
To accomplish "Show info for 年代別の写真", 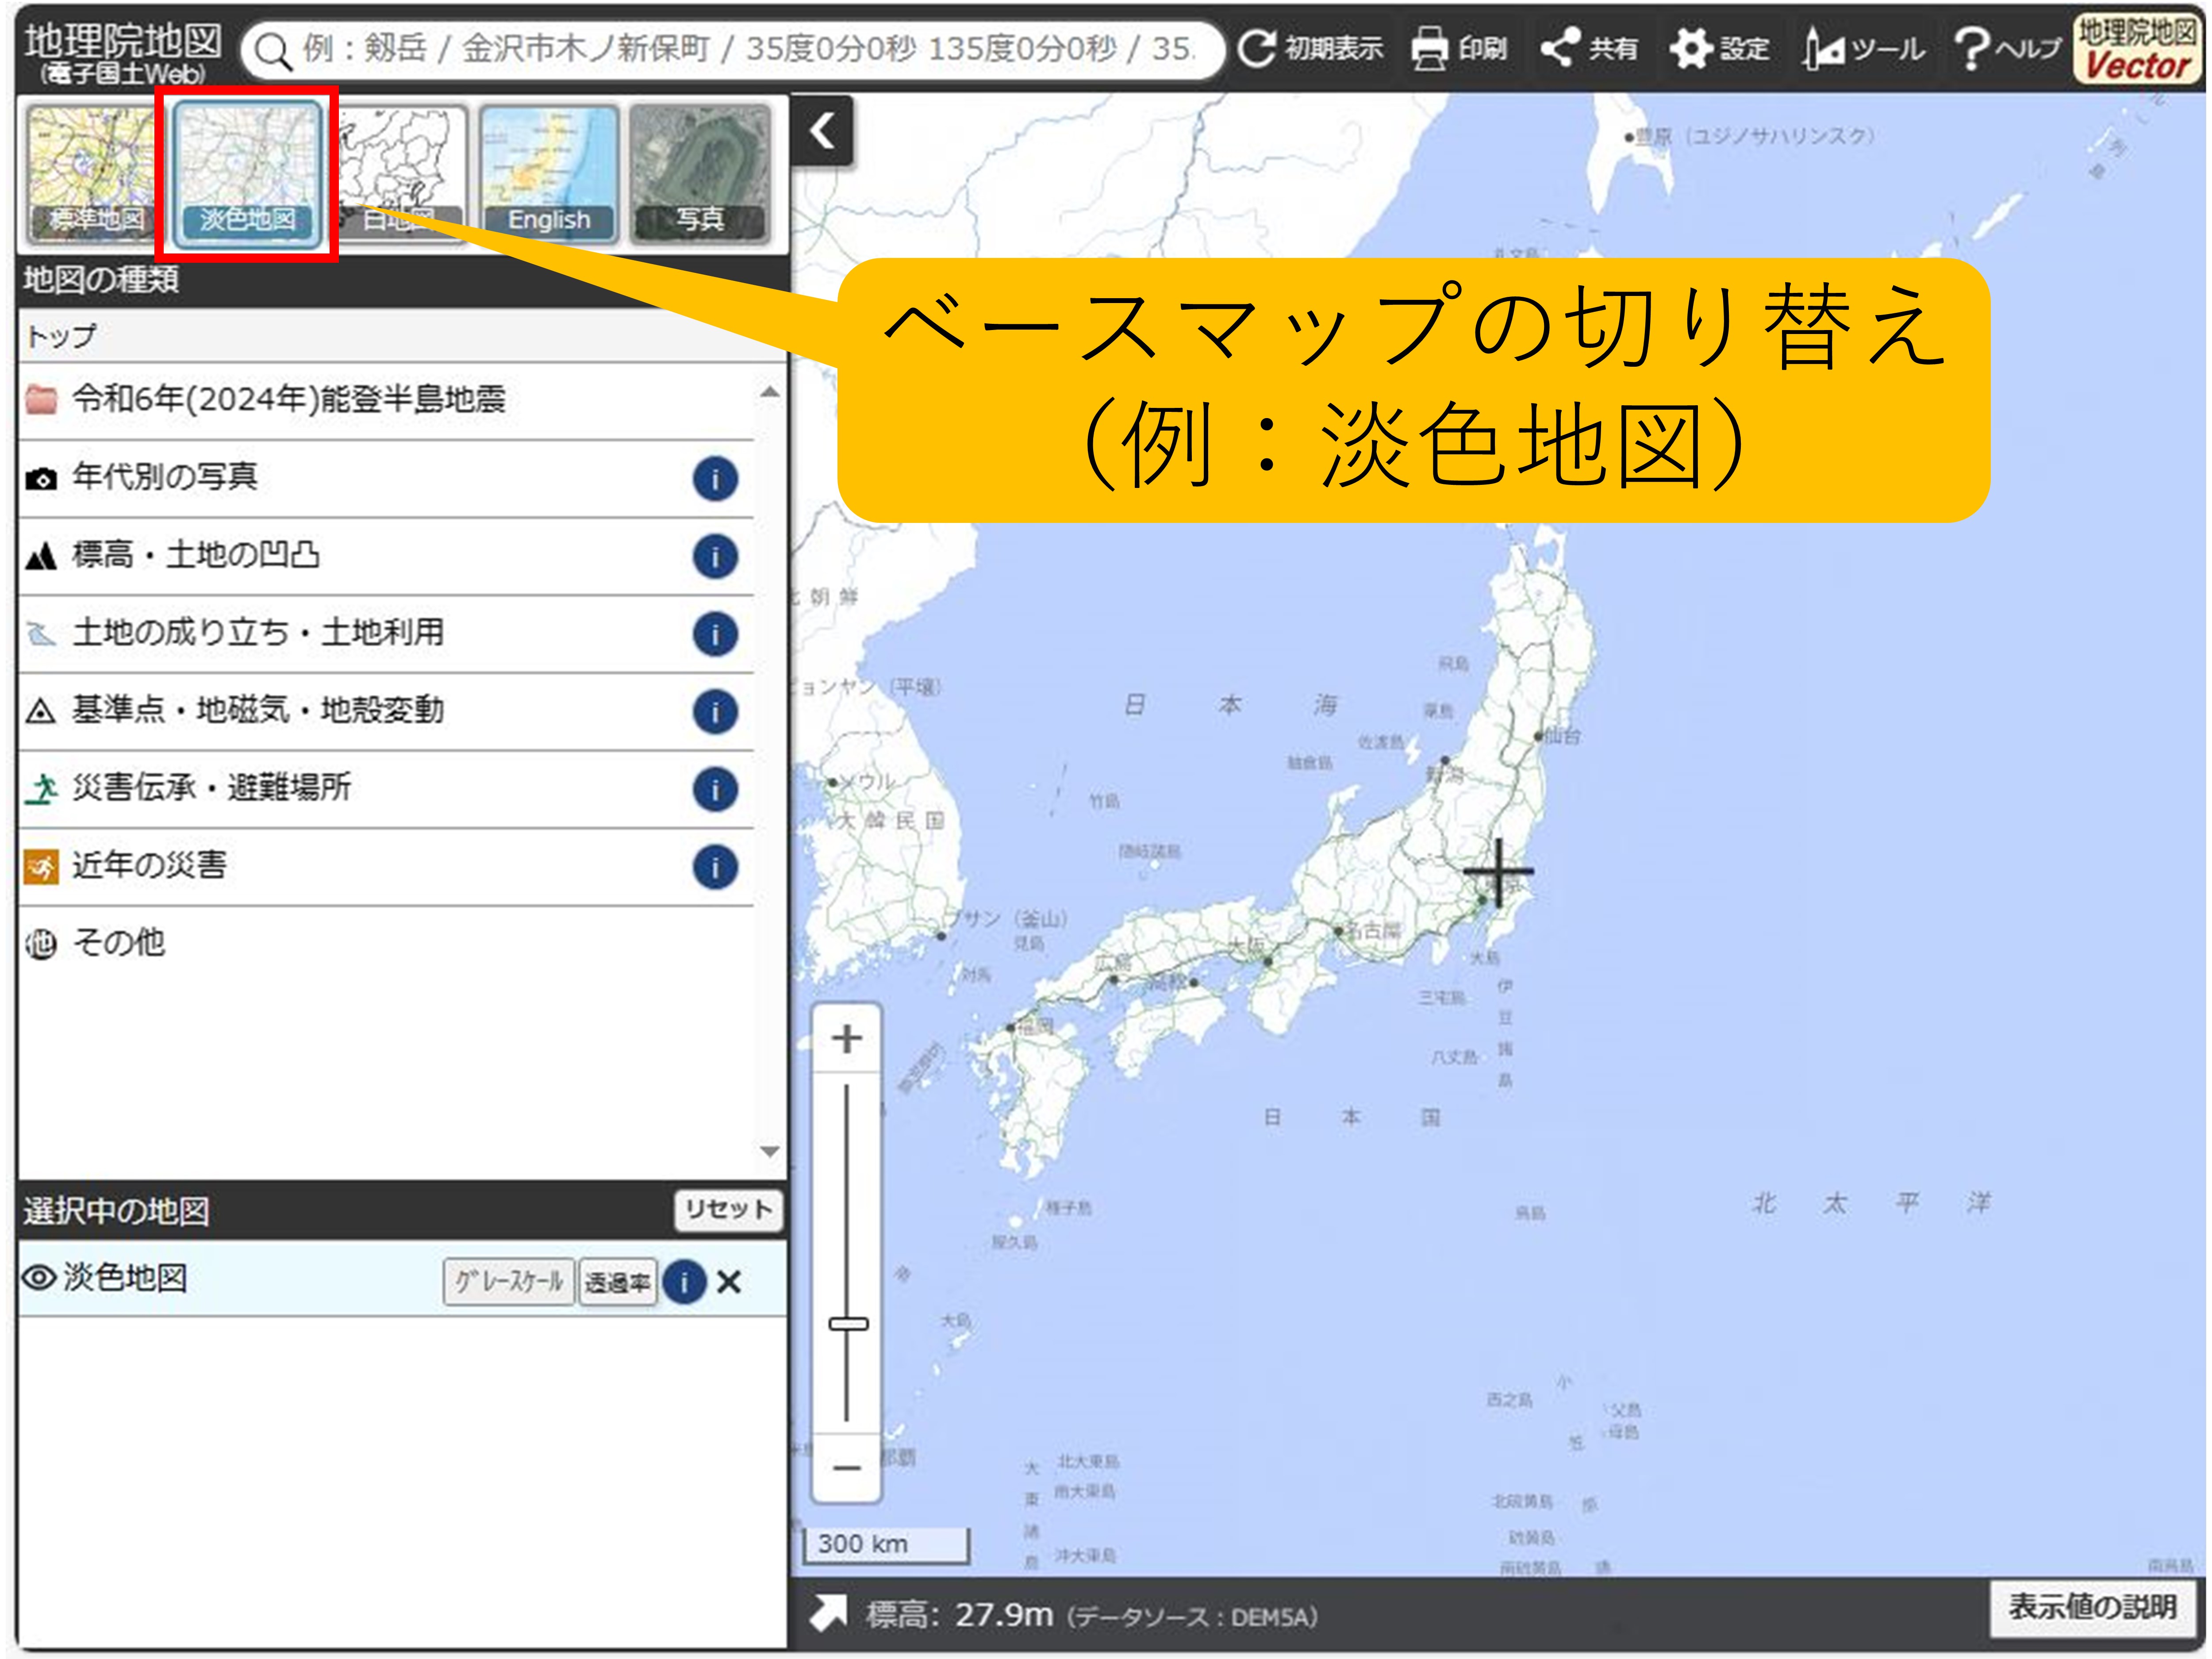I will coord(715,479).
